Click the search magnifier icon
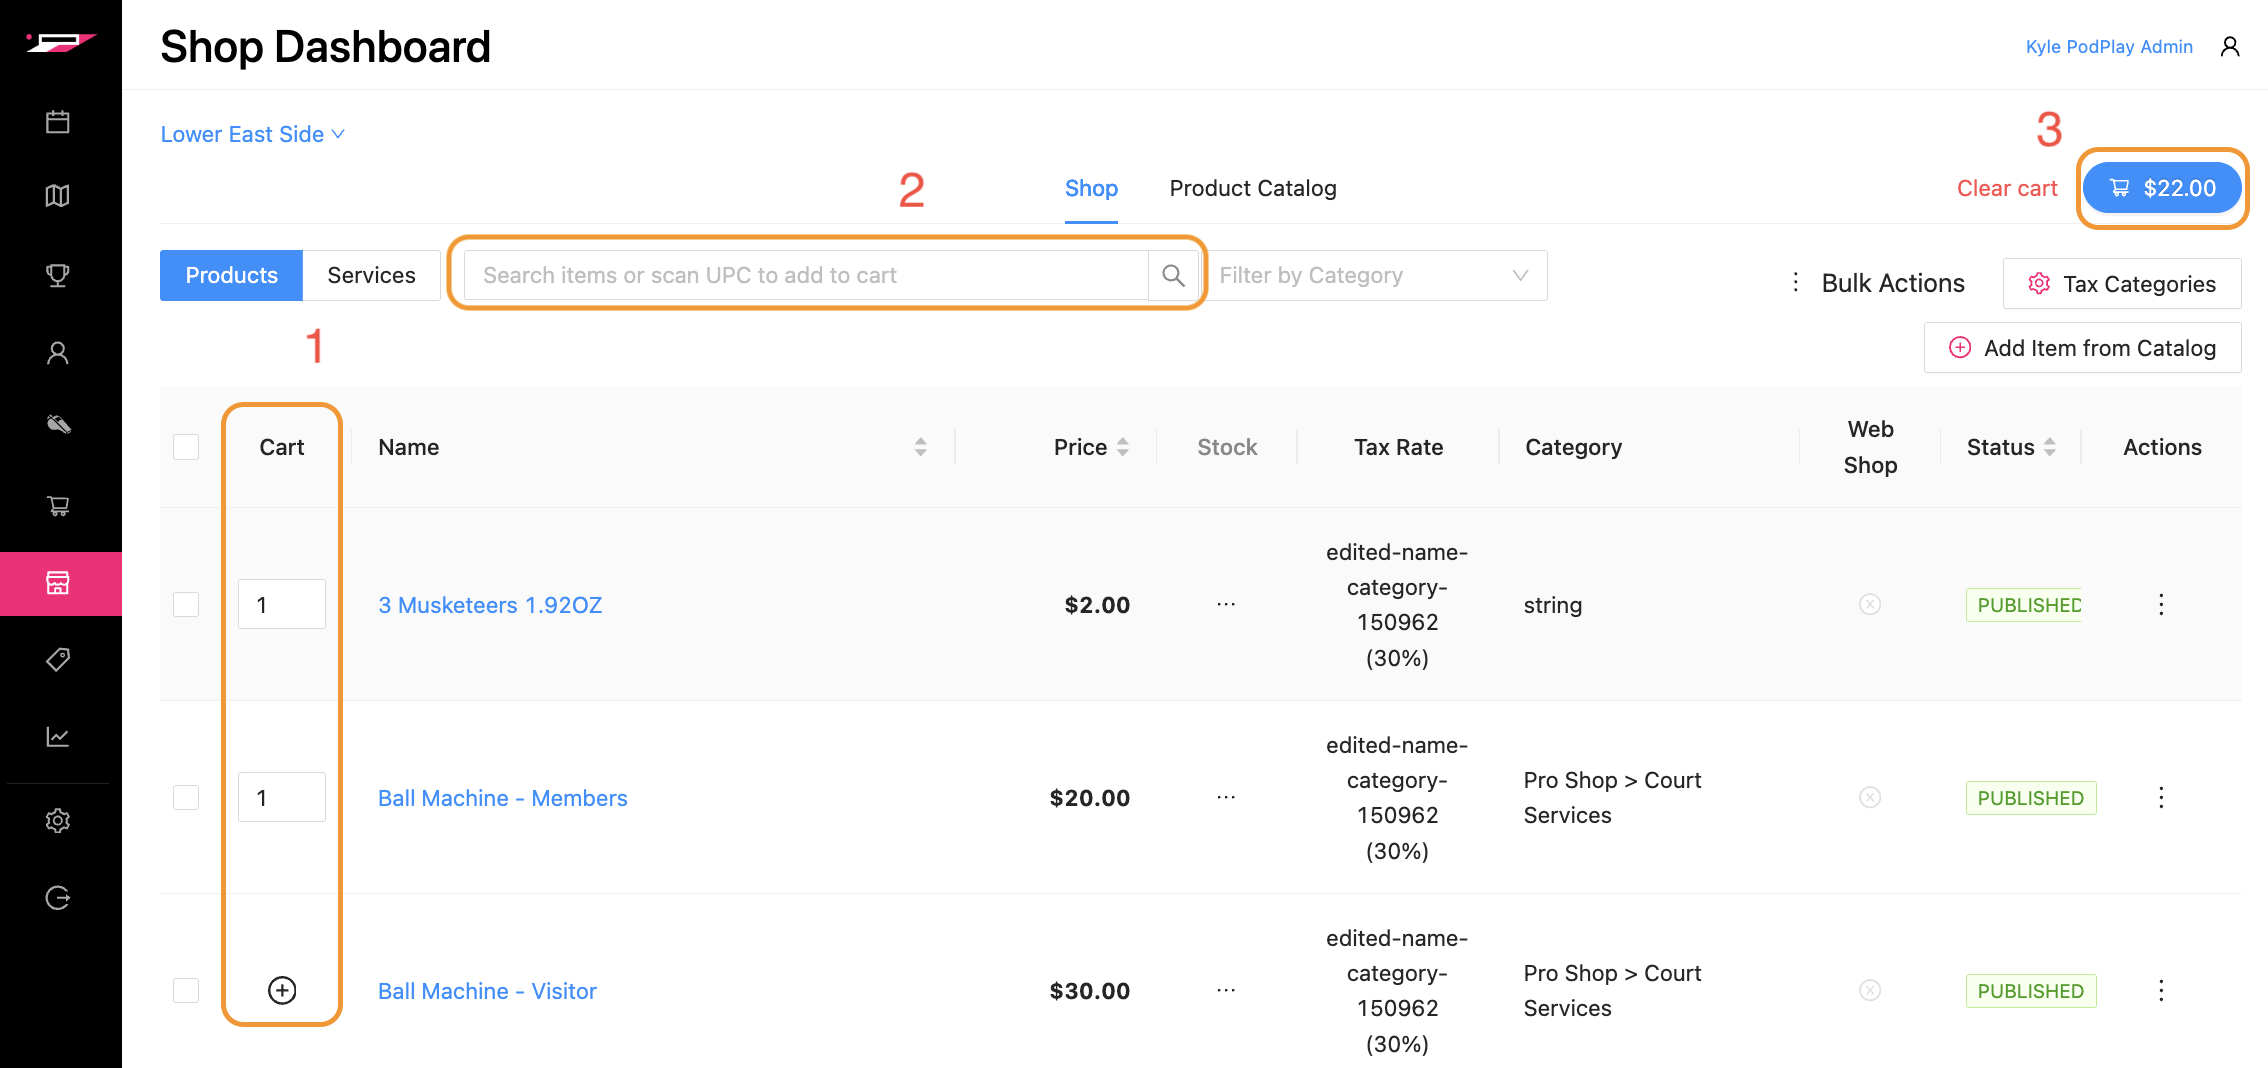This screenshot has width=2268, height=1068. point(1173,275)
